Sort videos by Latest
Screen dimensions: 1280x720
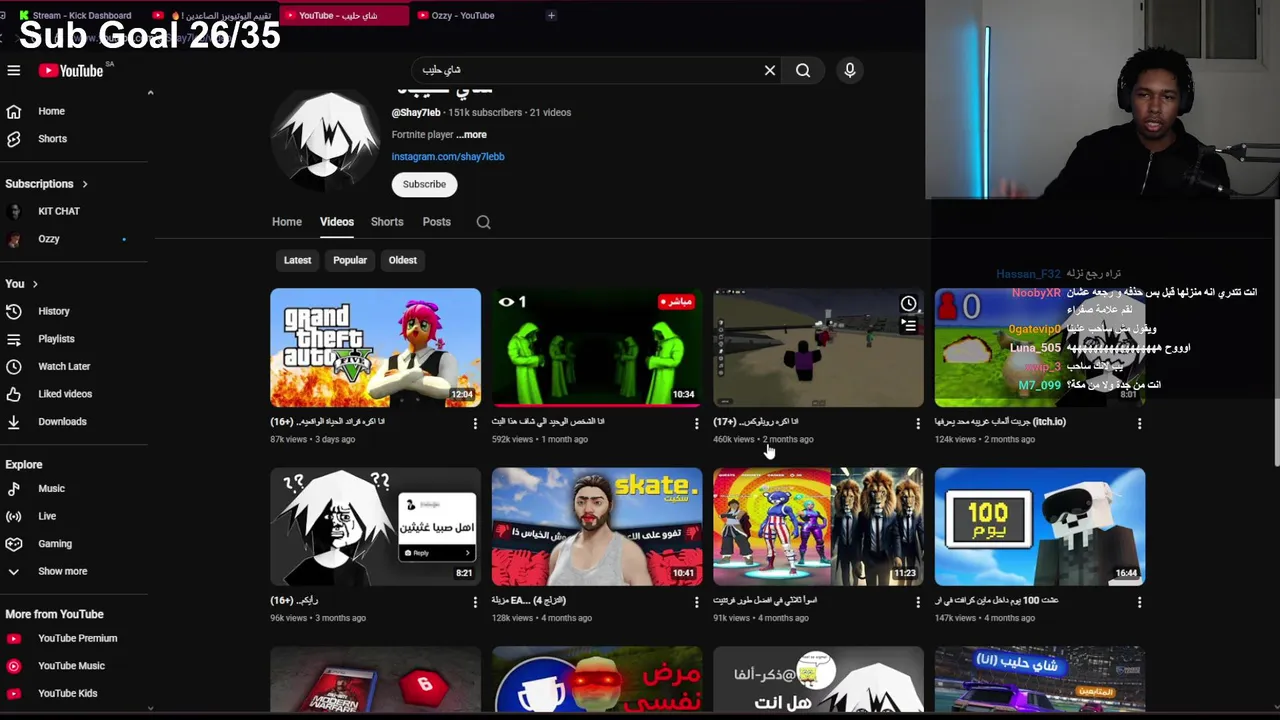(x=297, y=260)
